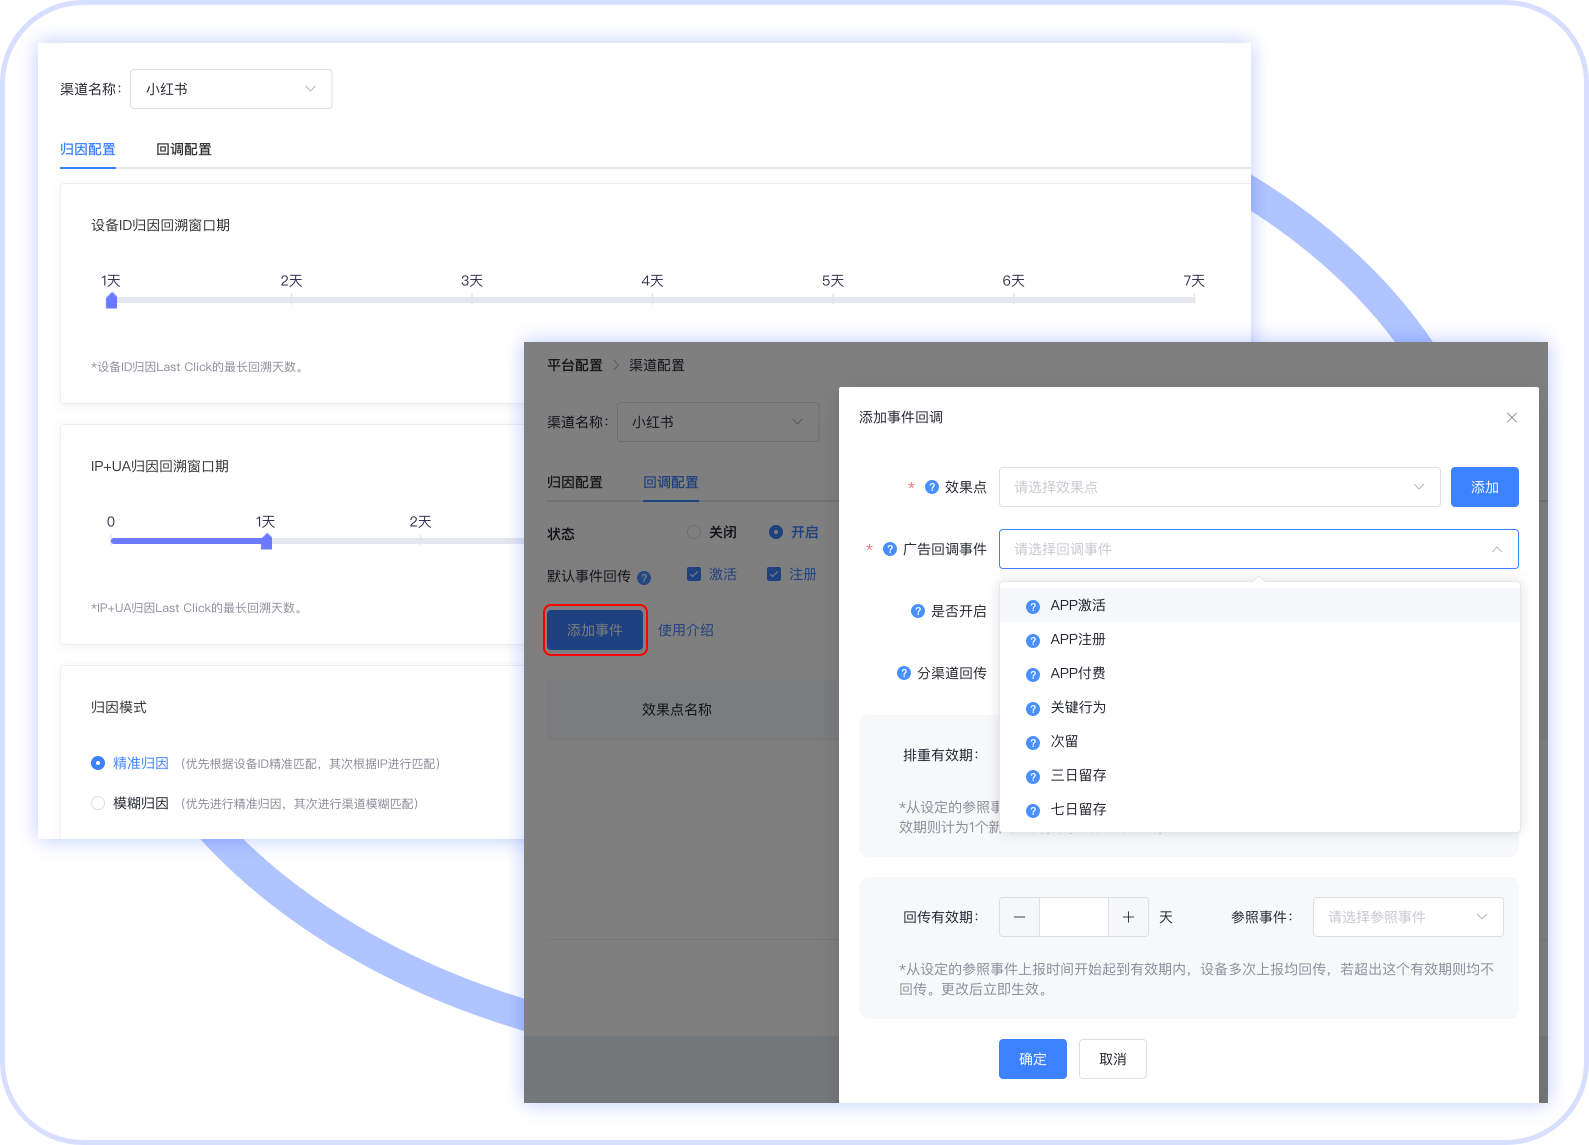Choose APP激活 from callback event list

point(1260,606)
